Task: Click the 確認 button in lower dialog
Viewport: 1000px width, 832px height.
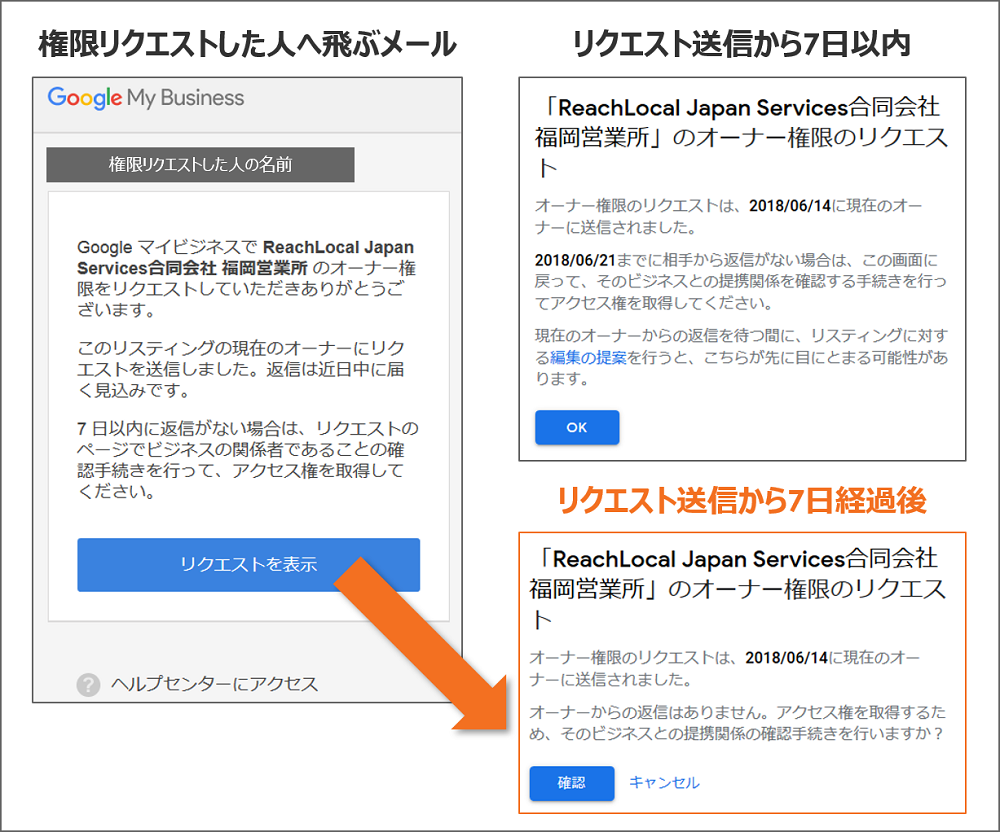Action: pyautogui.click(x=571, y=783)
